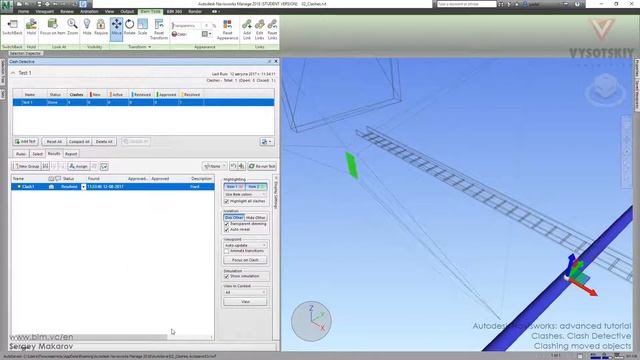
Task: Switch to the Report tab
Action: 71,154
